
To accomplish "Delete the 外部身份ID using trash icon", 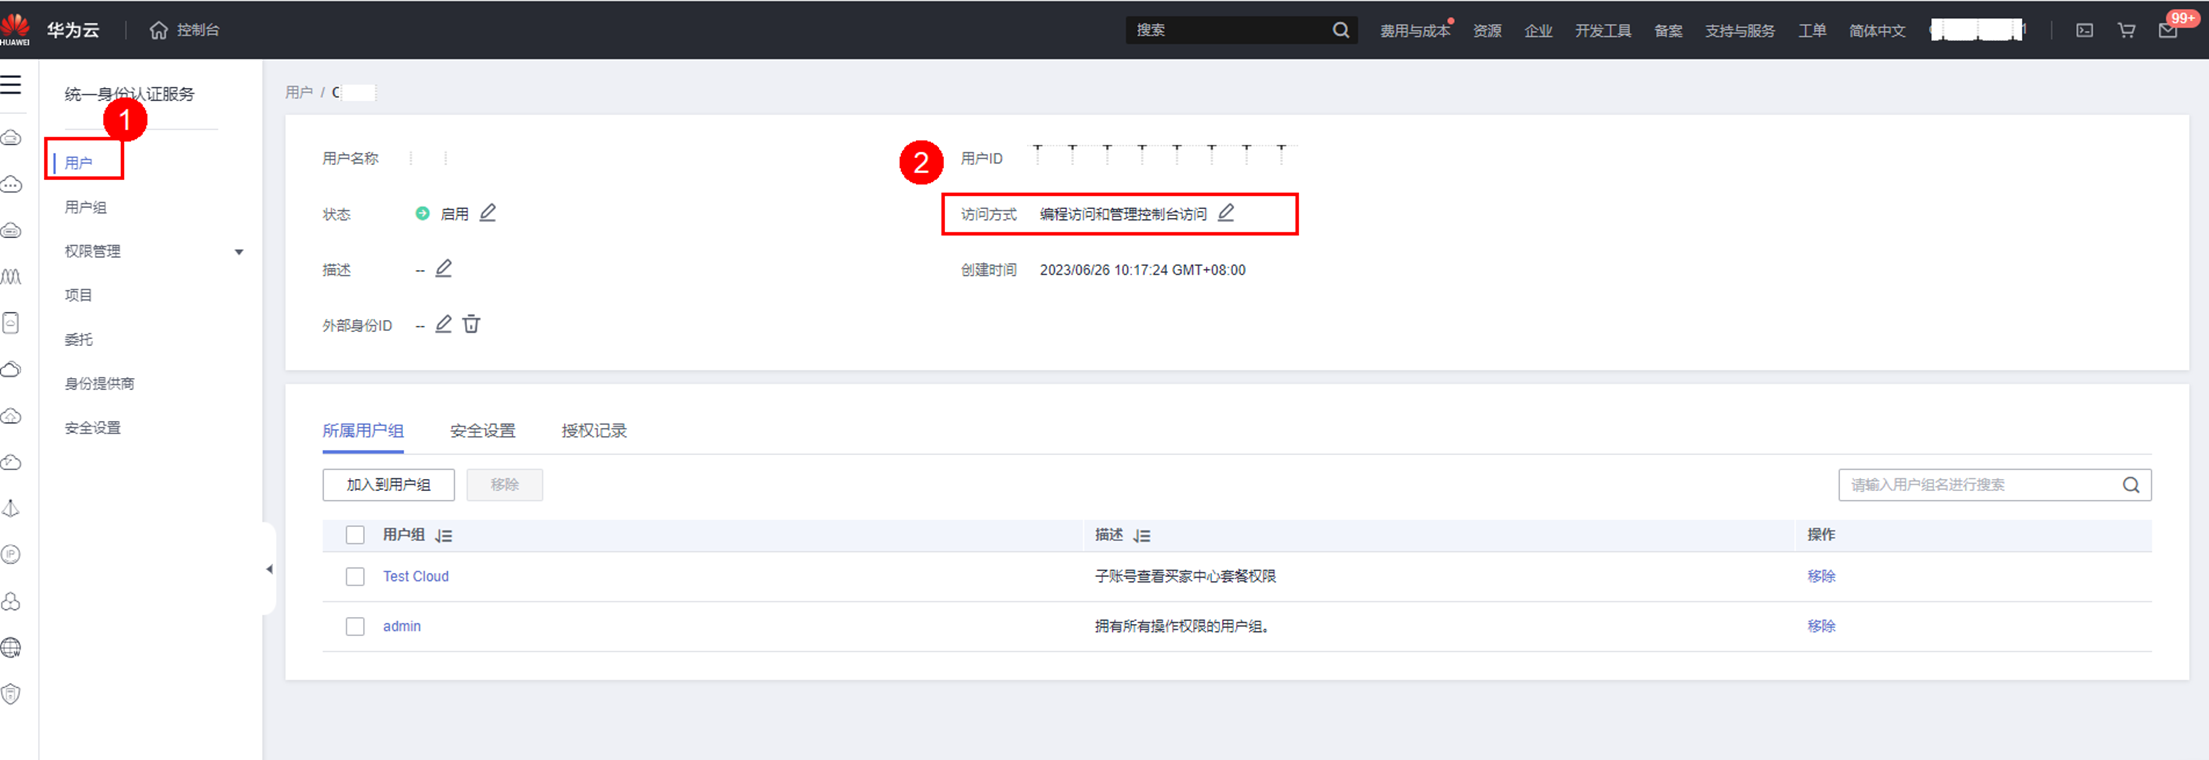I will (x=471, y=324).
